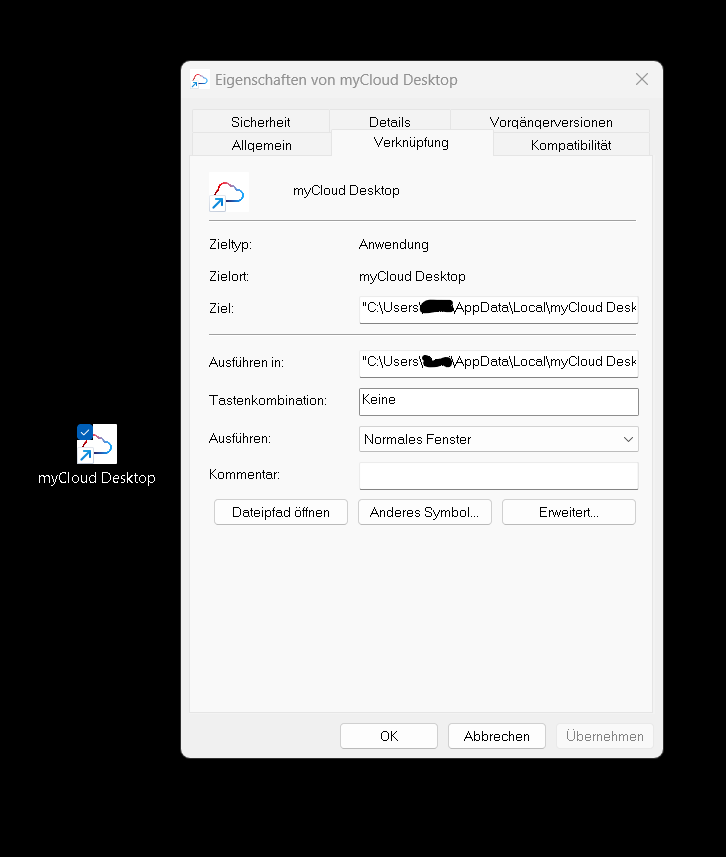The image size is (726, 857).
Task: Click the myCloud Desktop label under the desktop icon
Action: (x=97, y=478)
